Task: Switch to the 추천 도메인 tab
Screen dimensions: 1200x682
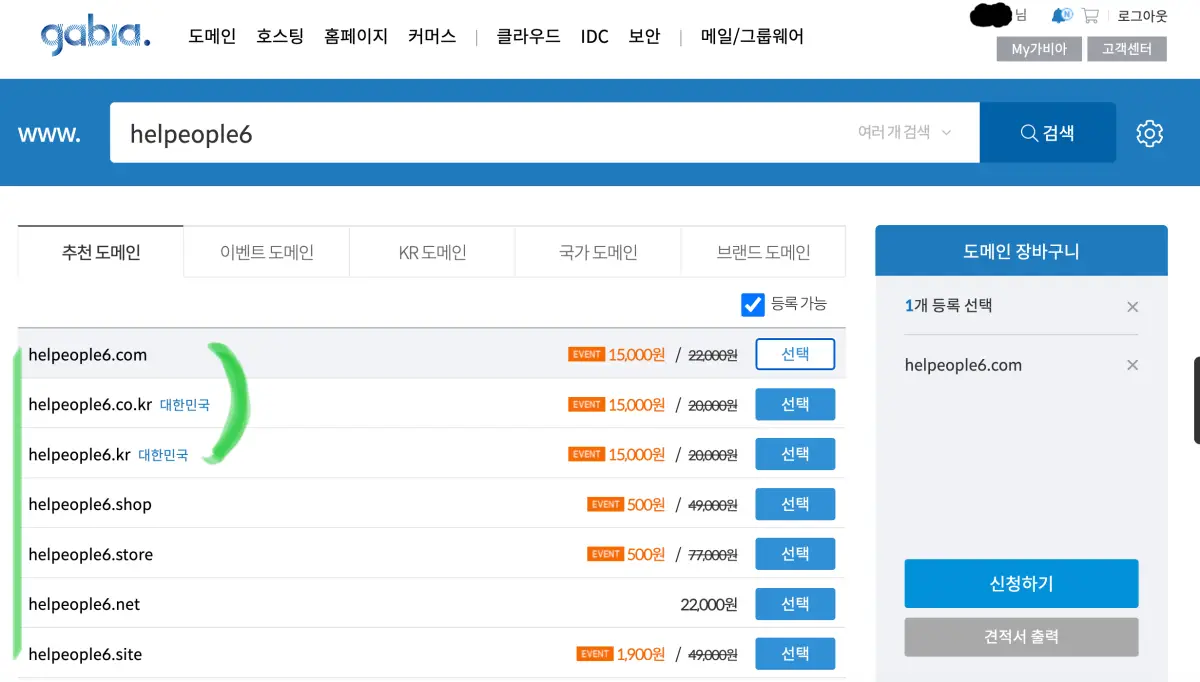Action: pyautogui.click(x=101, y=252)
